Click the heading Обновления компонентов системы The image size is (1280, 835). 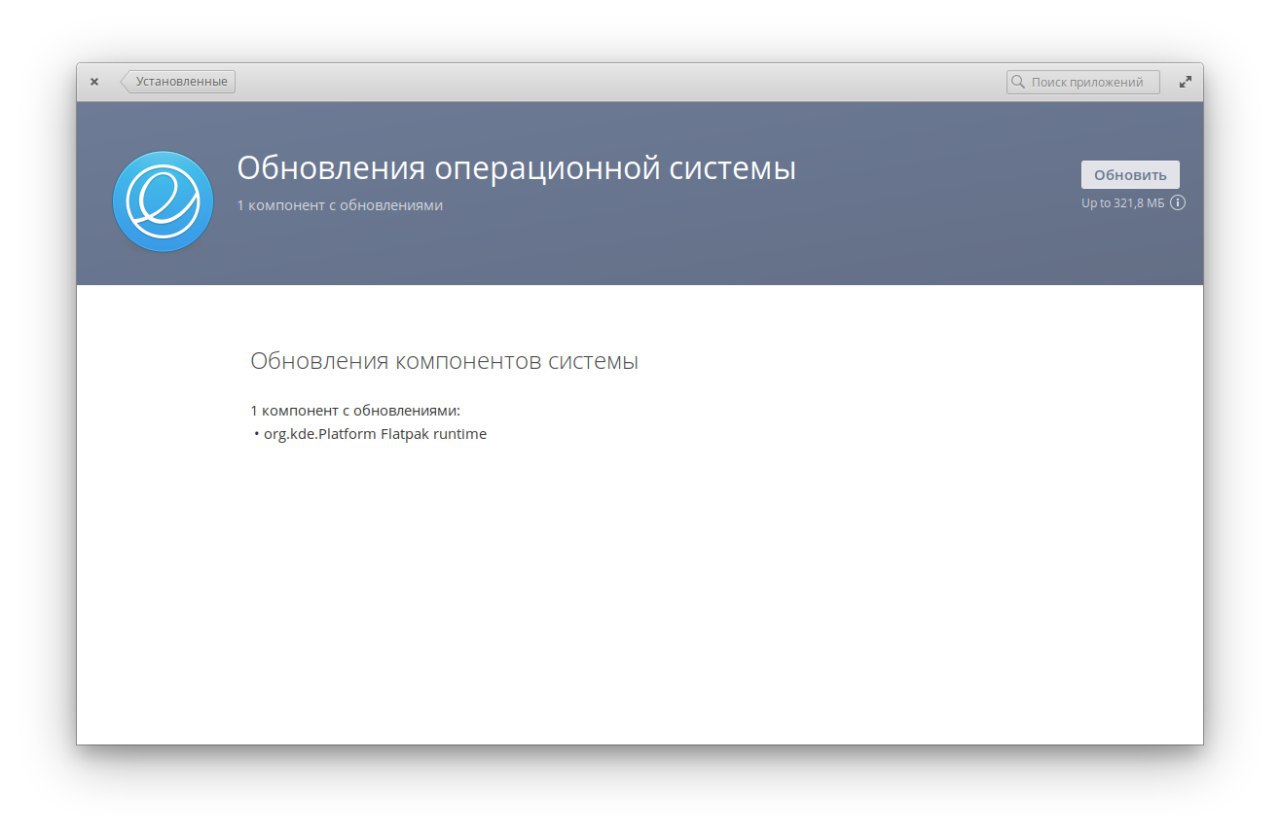pyautogui.click(x=444, y=361)
